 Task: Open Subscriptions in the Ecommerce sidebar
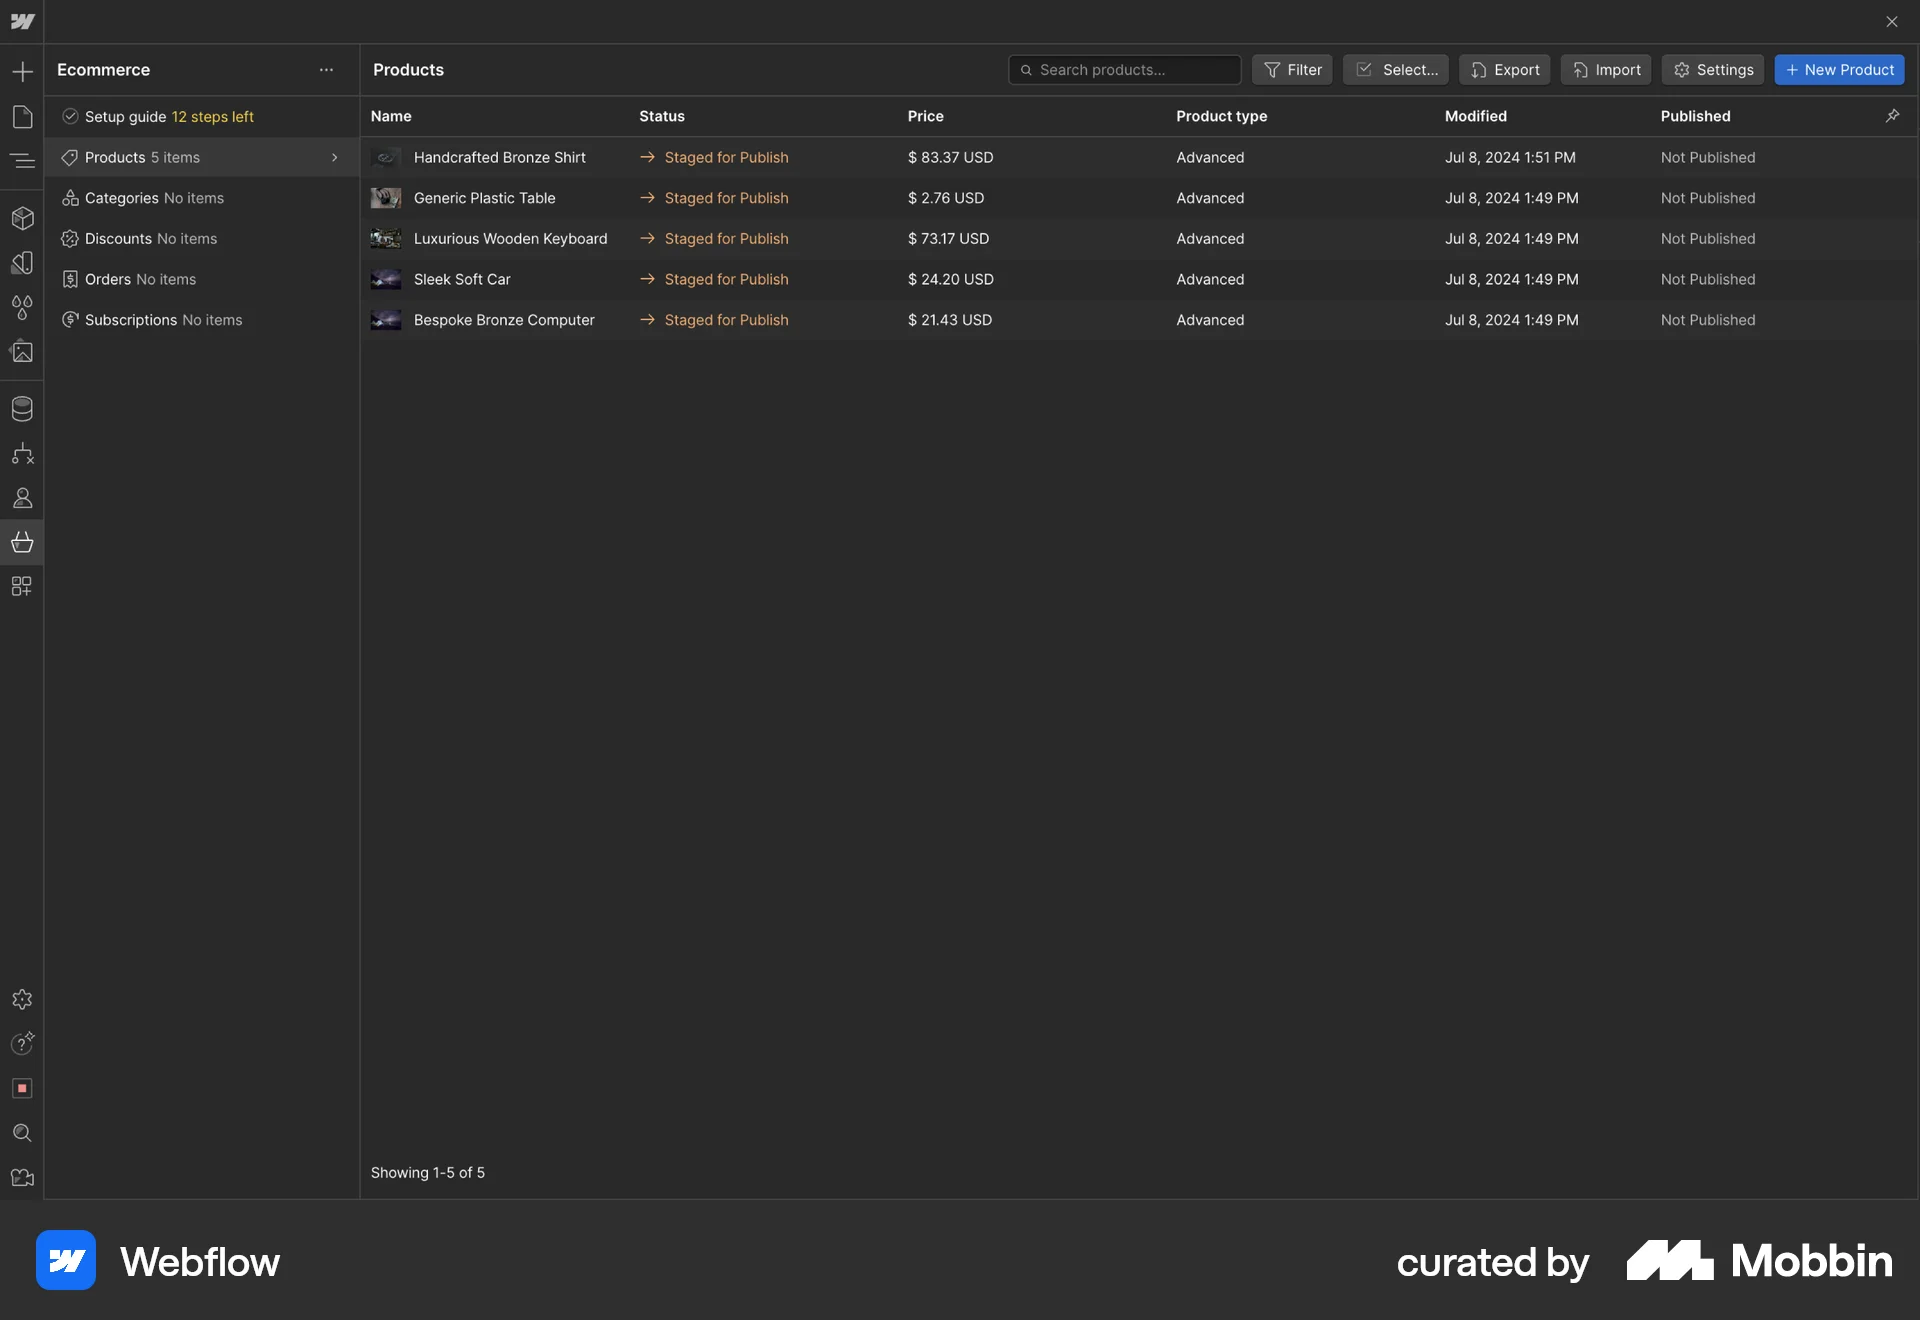(162, 319)
